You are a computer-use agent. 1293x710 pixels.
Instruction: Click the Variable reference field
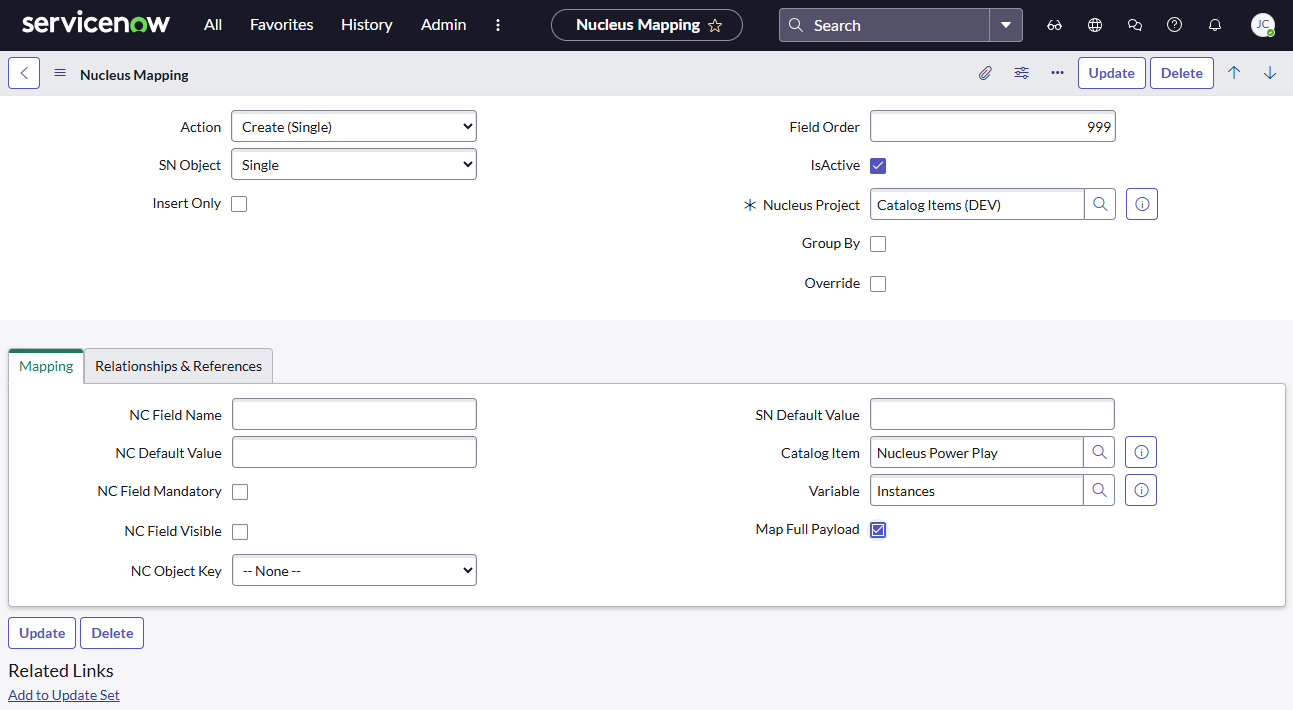(x=977, y=491)
